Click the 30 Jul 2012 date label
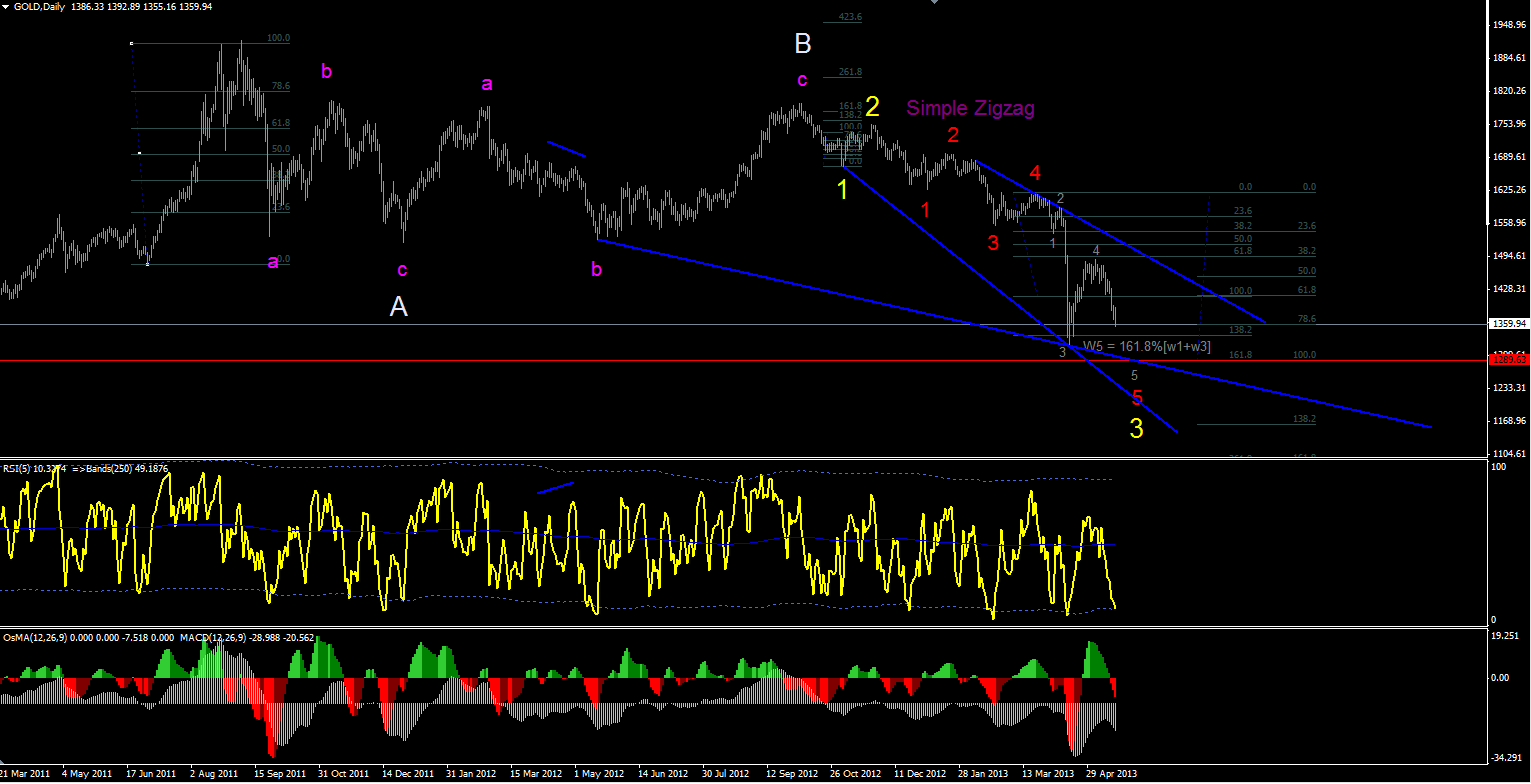 (x=727, y=773)
